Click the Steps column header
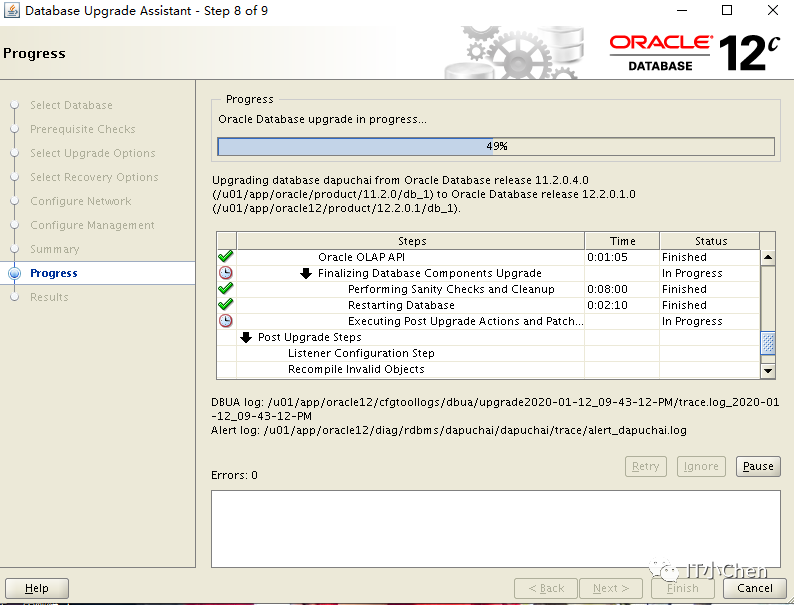The image size is (794, 605). (x=411, y=241)
